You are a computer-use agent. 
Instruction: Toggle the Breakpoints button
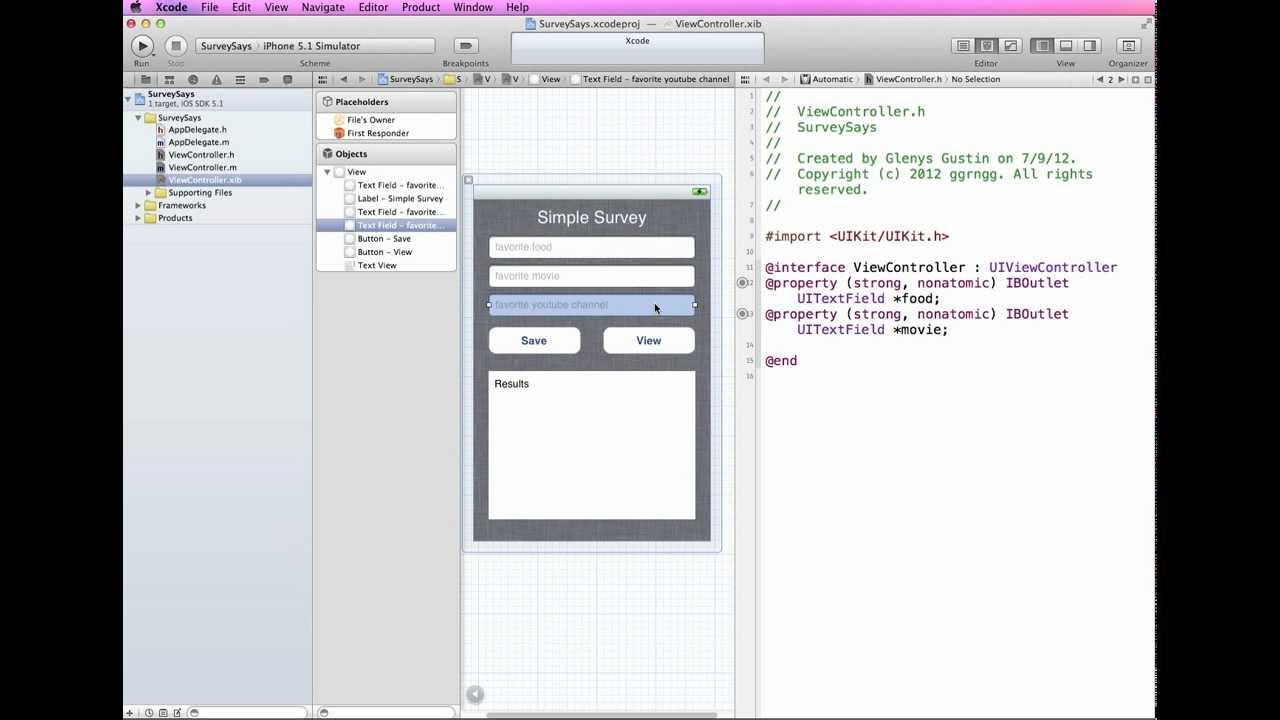[465, 45]
